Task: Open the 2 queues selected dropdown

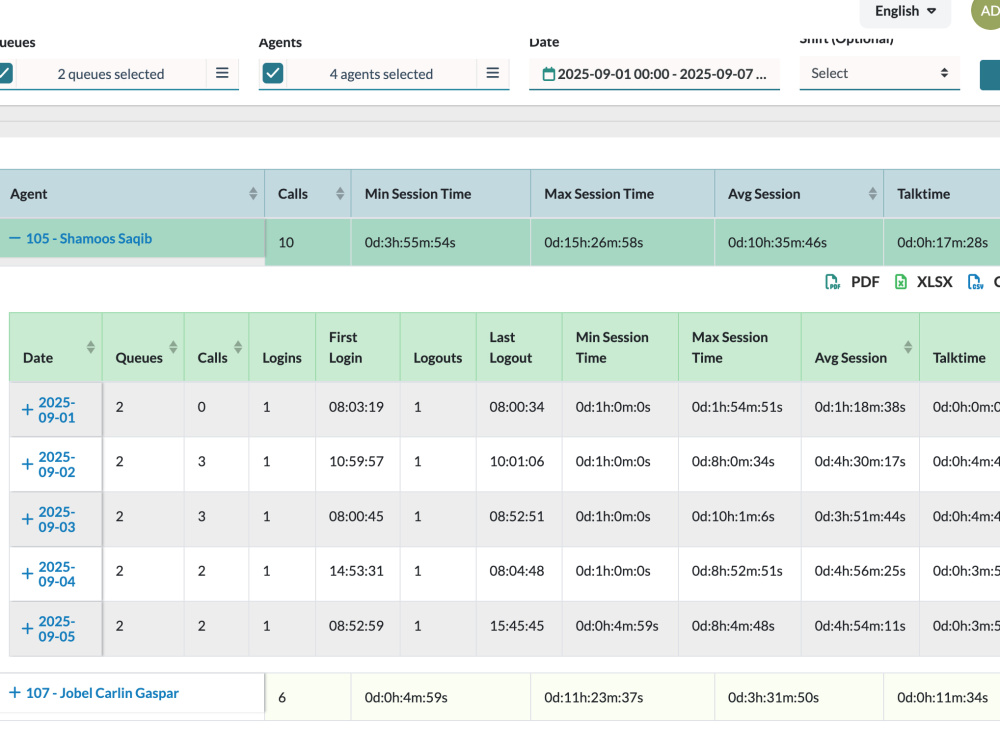Action: 111,74
